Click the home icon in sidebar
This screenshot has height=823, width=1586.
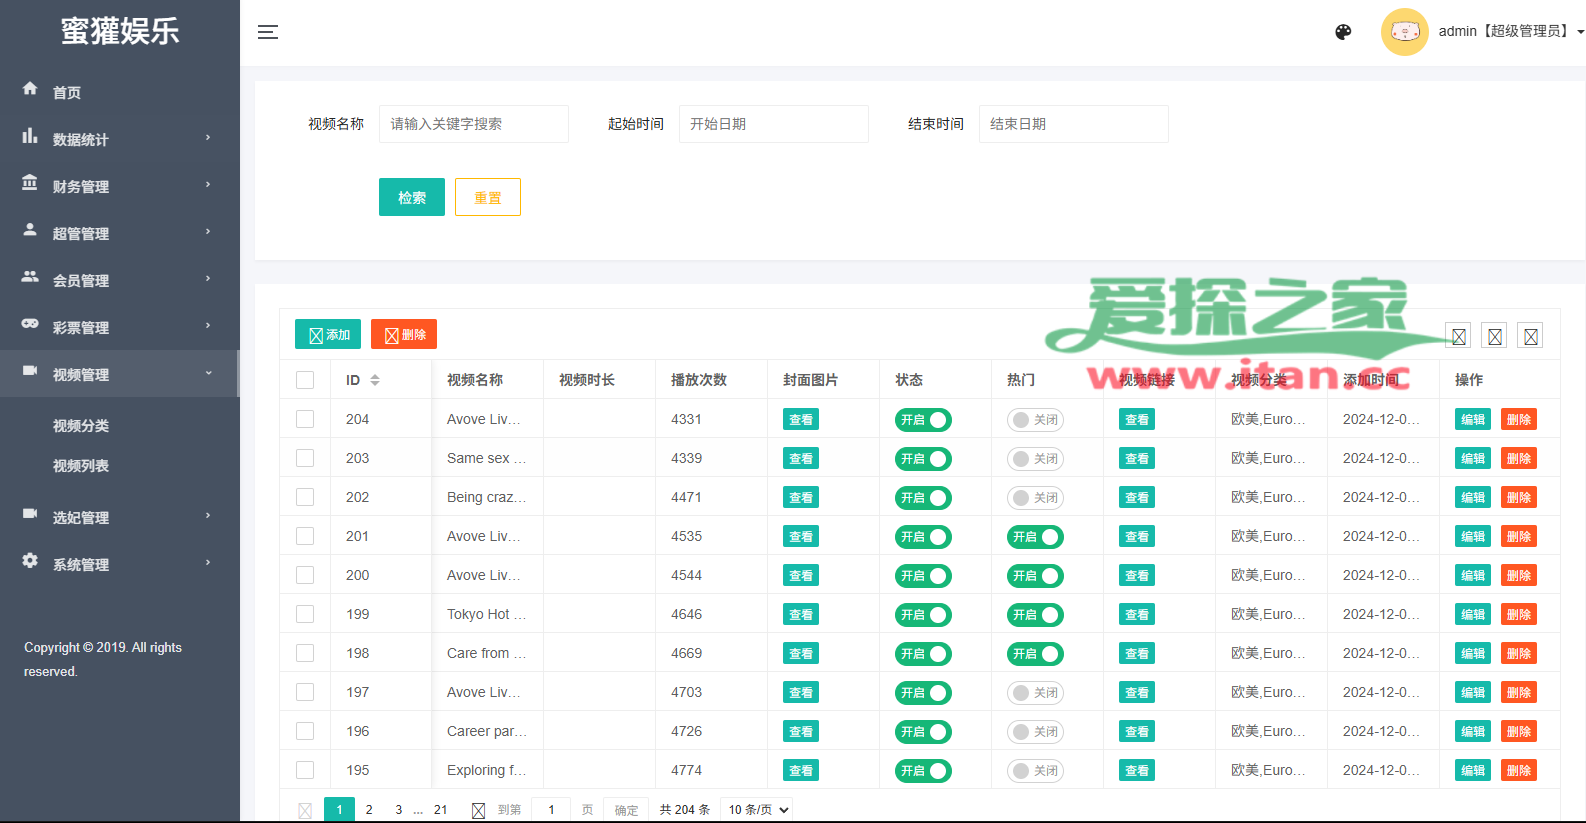click(30, 89)
